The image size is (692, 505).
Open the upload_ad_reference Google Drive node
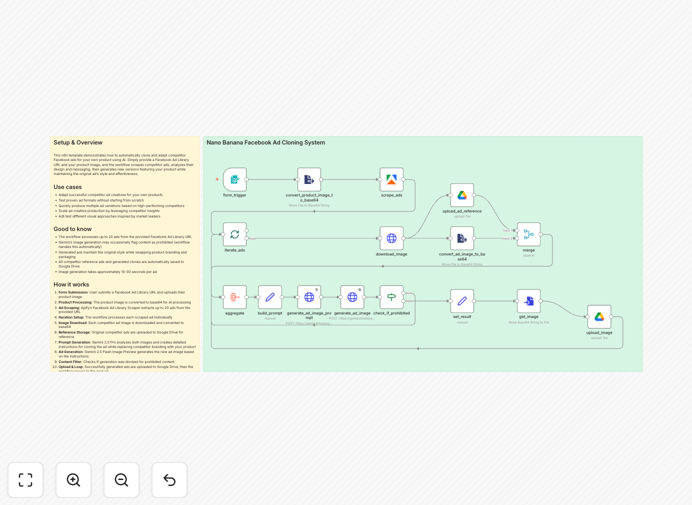(x=462, y=195)
